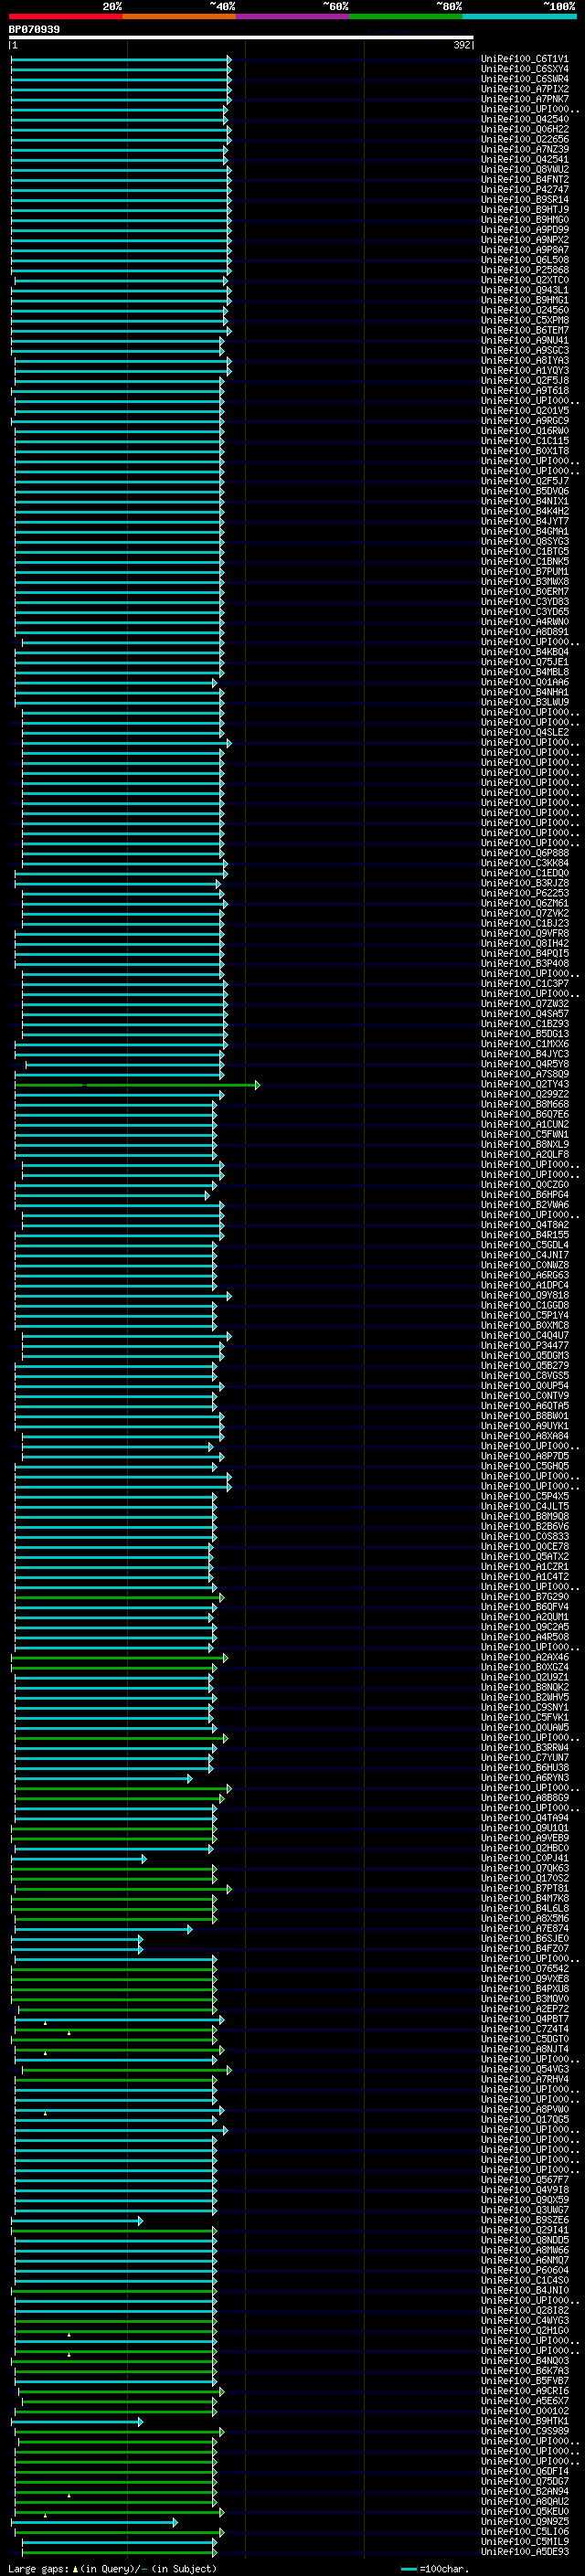This screenshot has width=585, height=2576.
Task: Select label UniRef100_A9NPX2
Action: 525,240
